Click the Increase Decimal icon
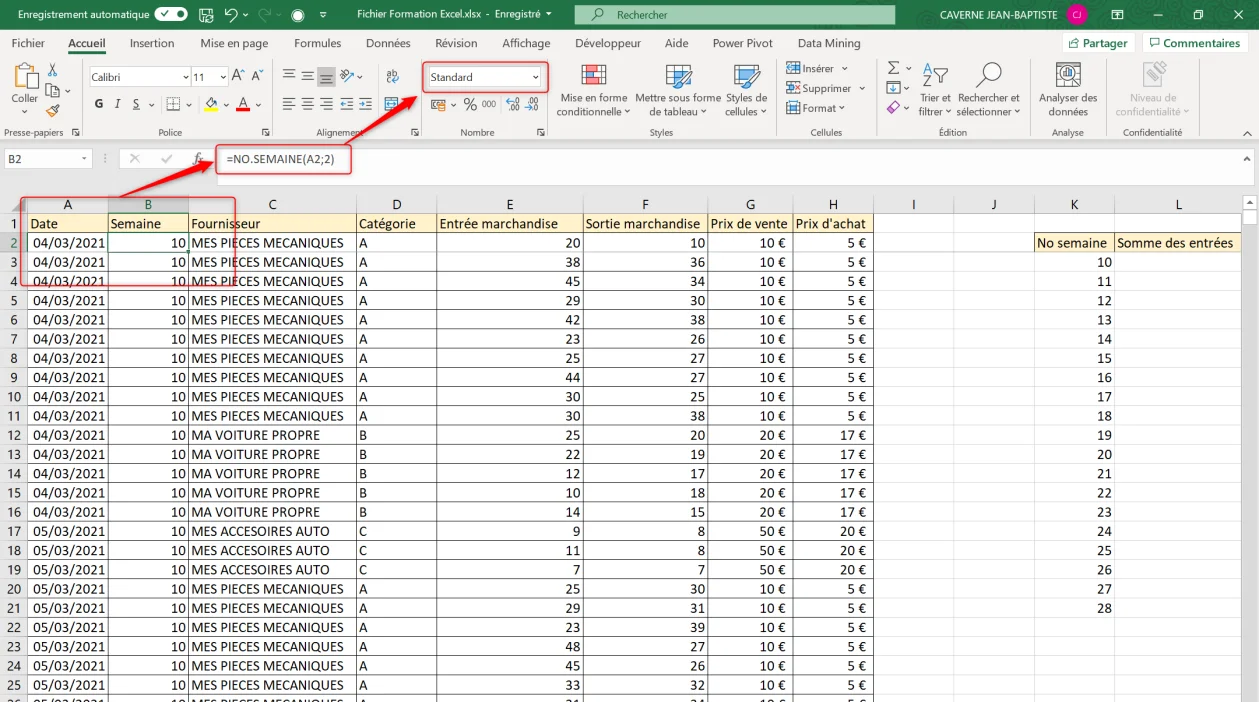The image size is (1259, 702). tap(513, 104)
